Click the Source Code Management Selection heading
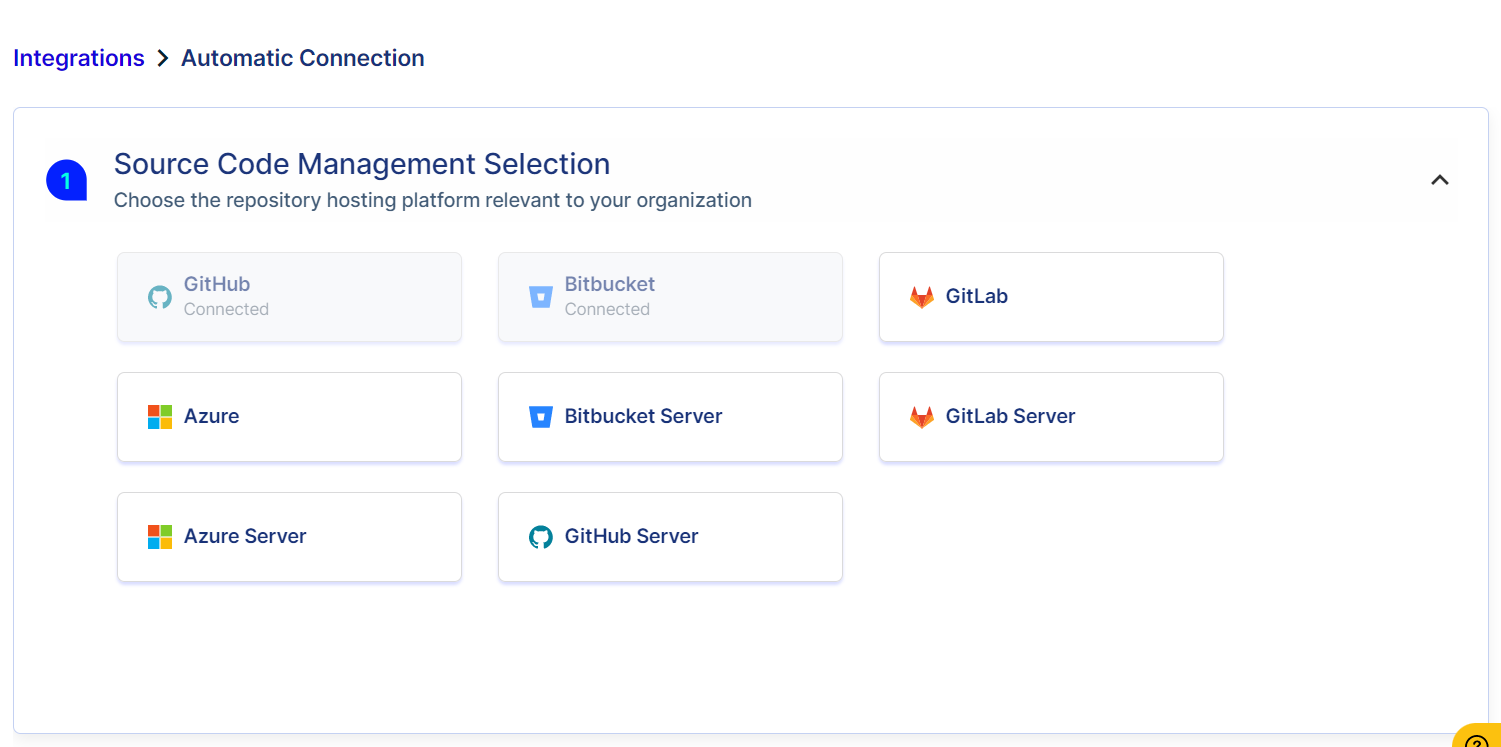The height and width of the screenshot is (747, 1501). 362,164
